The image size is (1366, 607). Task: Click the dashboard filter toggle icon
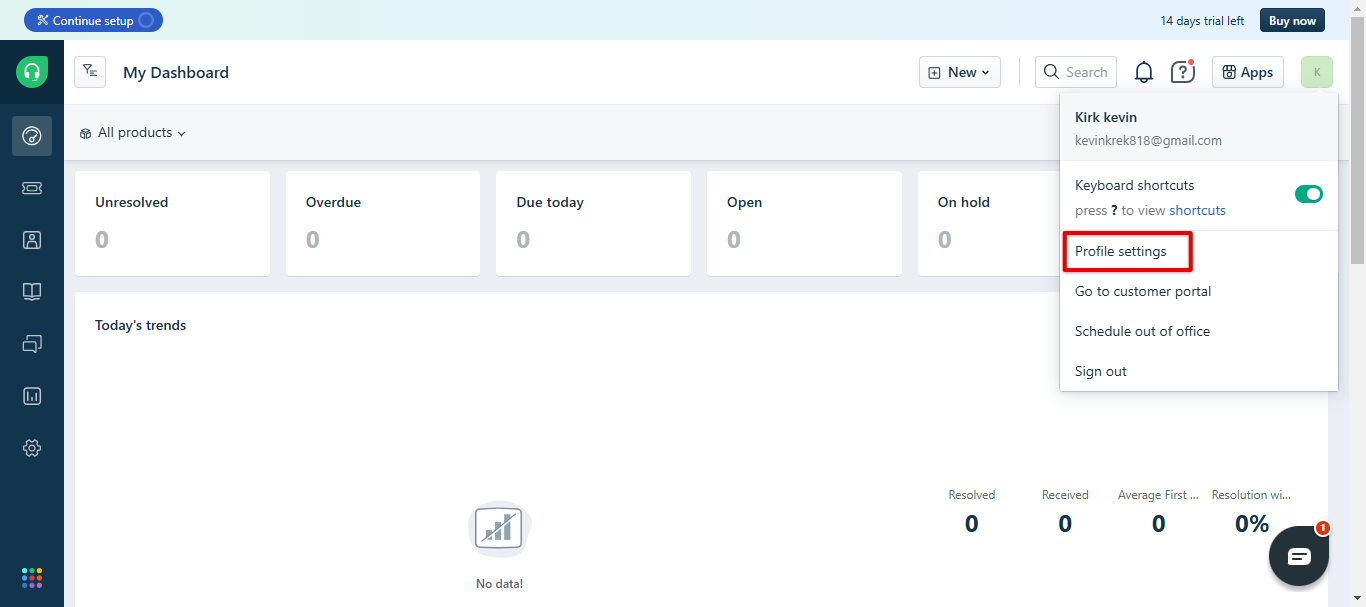(x=90, y=72)
